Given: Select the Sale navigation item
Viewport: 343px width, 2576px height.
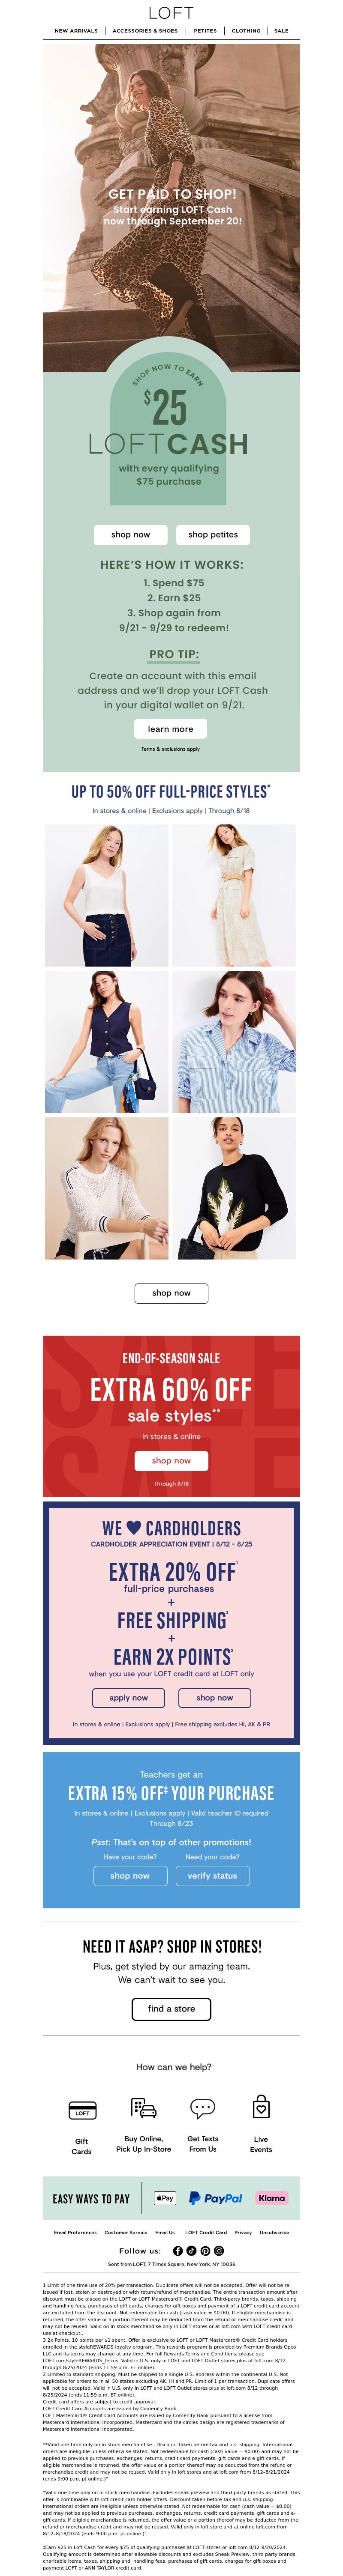Looking at the screenshot, I should pyautogui.click(x=281, y=31).
